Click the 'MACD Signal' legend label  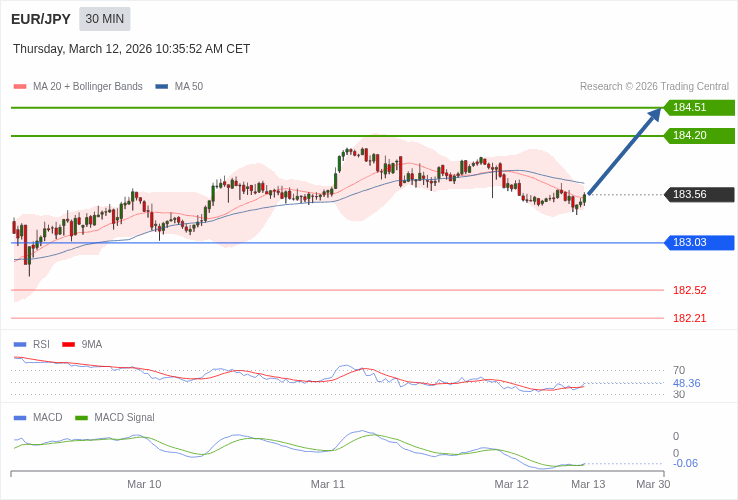coord(124,418)
